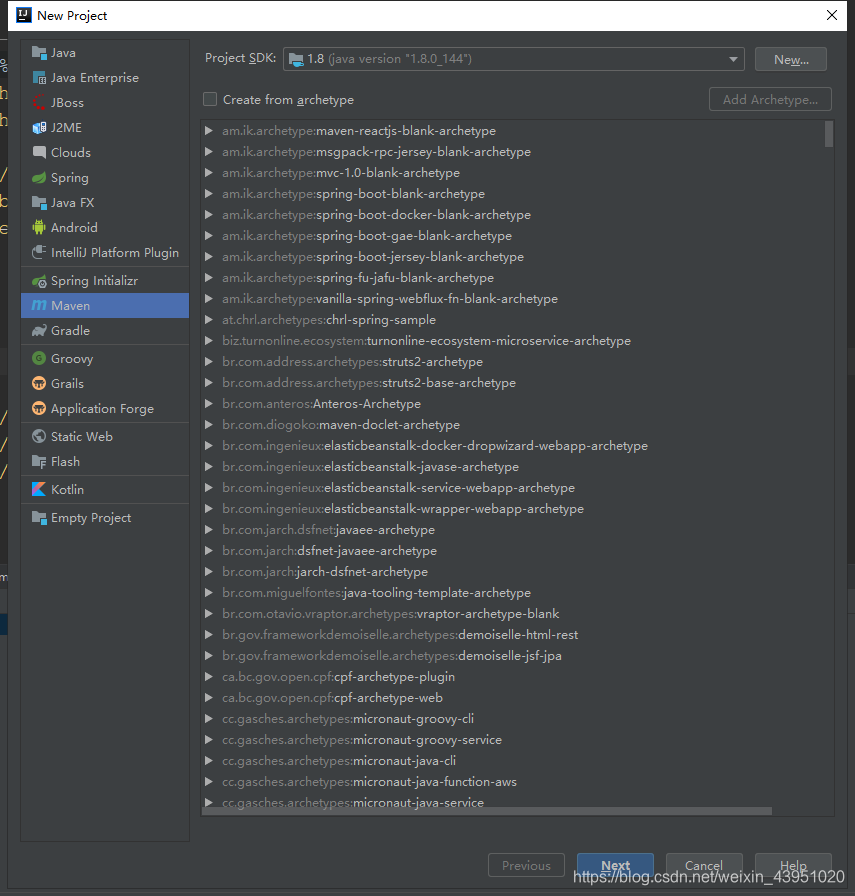Click the Static Web globe icon
855x896 pixels.
click(39, 437)
